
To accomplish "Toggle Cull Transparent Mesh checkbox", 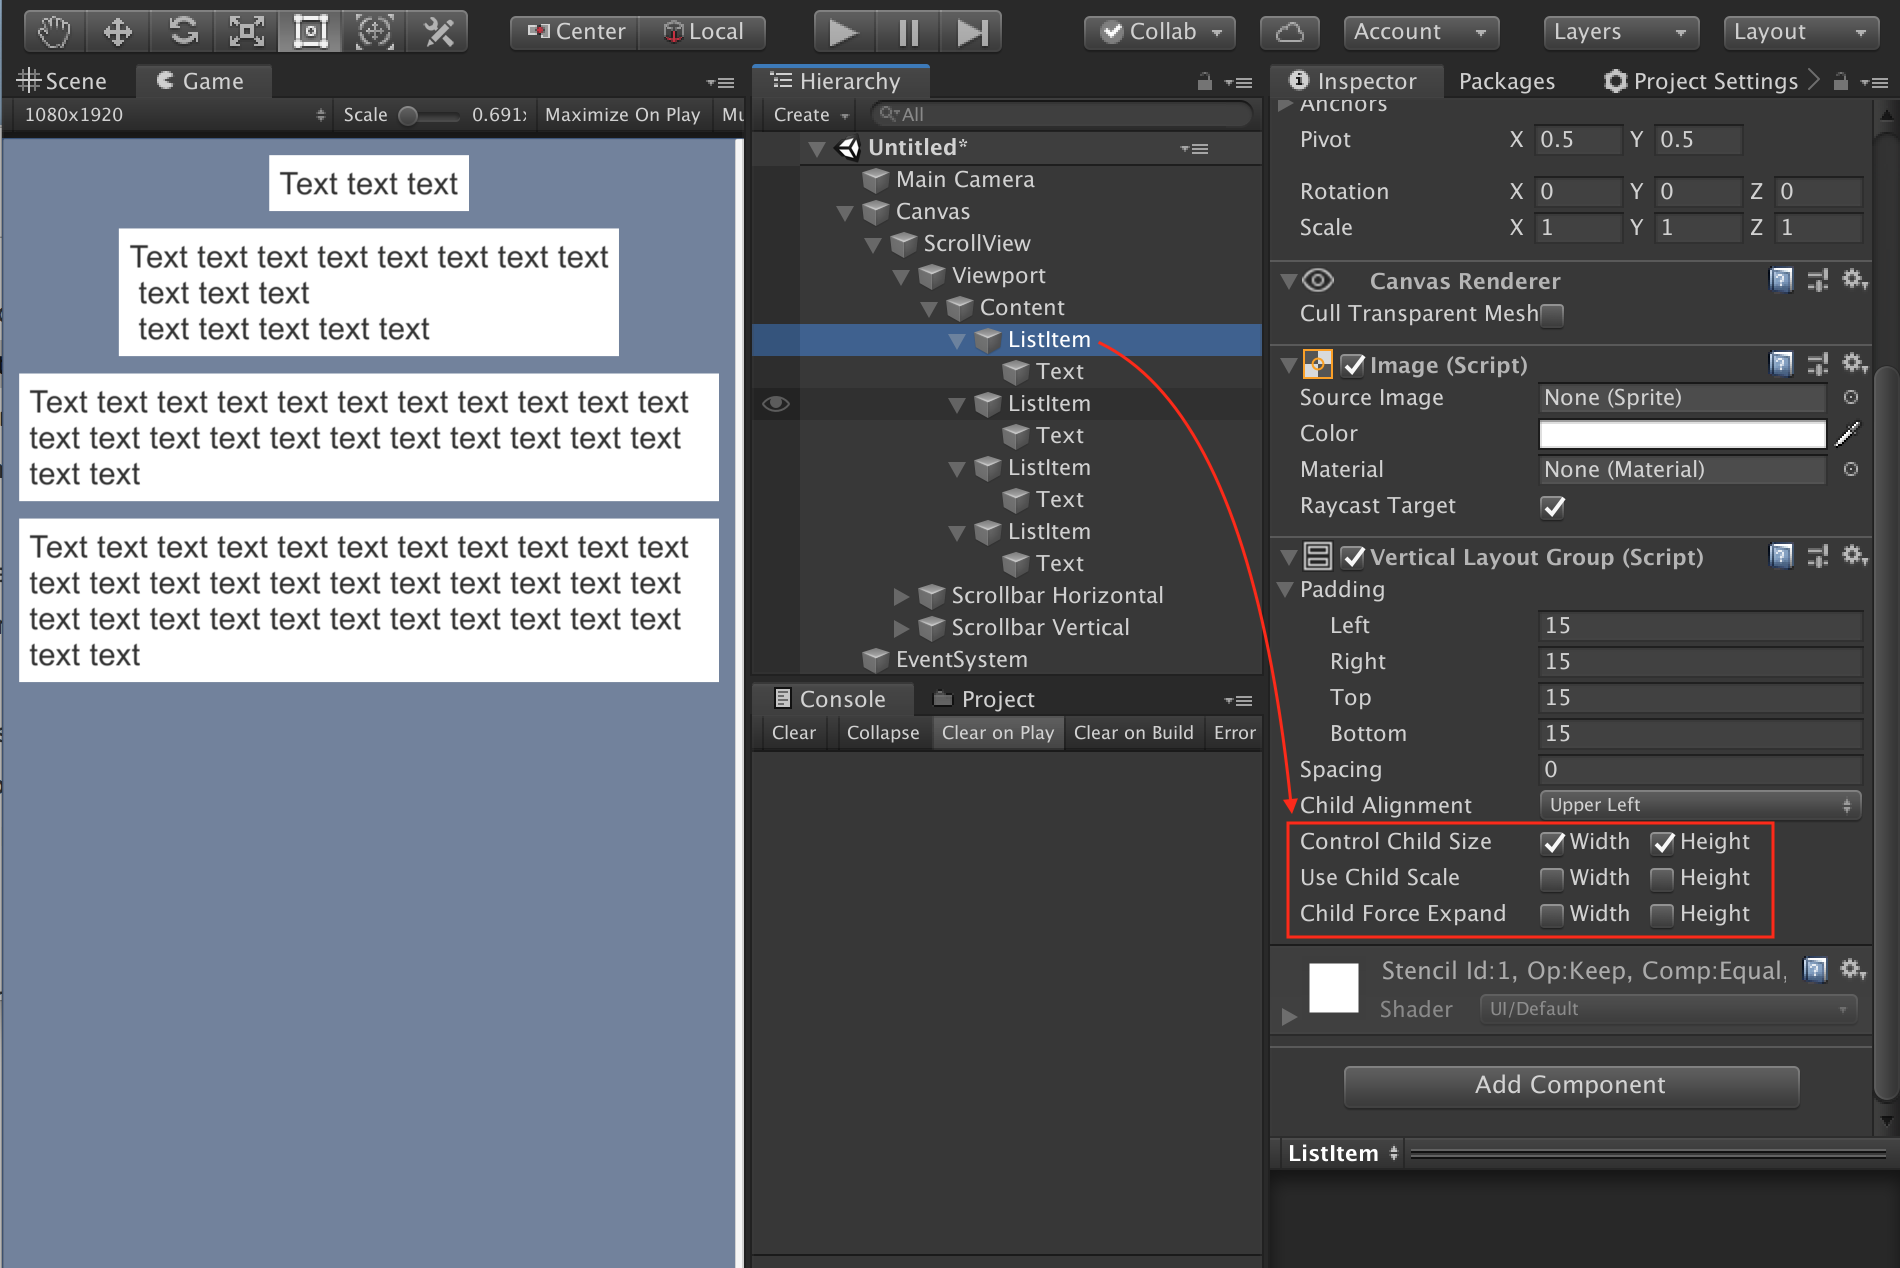I will [x=1552, y=315].
